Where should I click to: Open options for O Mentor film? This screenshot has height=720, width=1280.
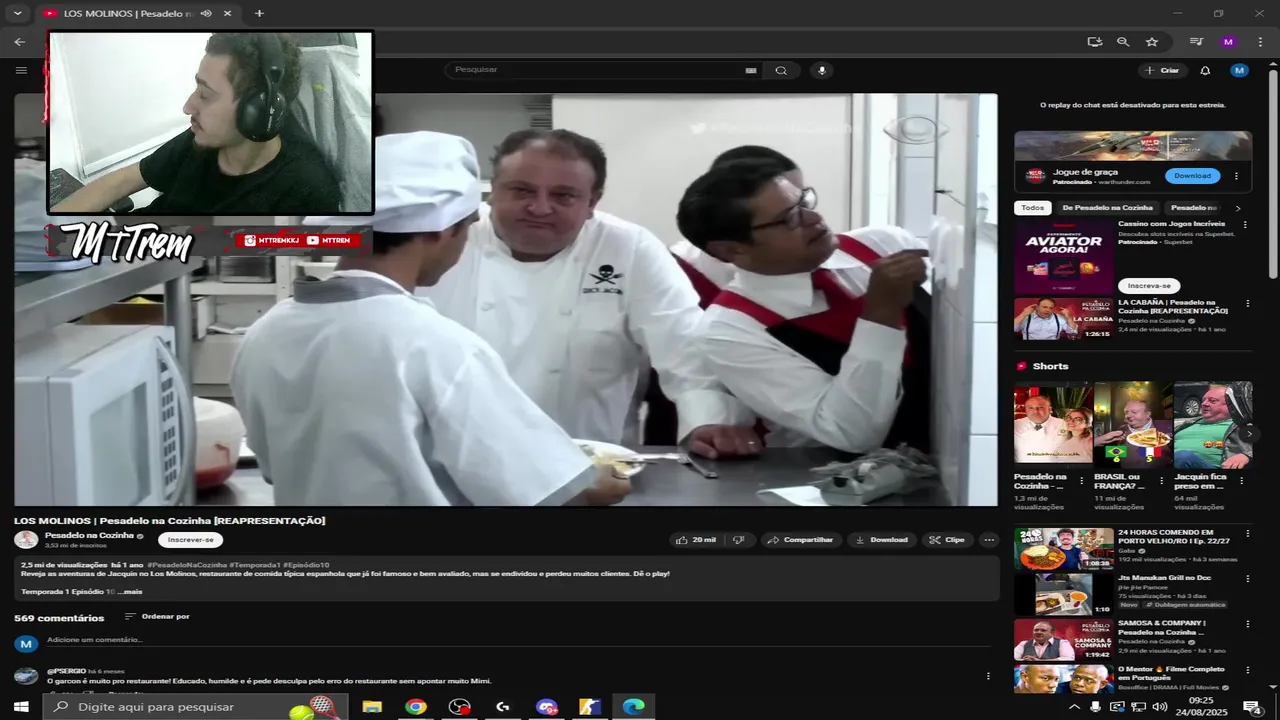coord(1247,670)
